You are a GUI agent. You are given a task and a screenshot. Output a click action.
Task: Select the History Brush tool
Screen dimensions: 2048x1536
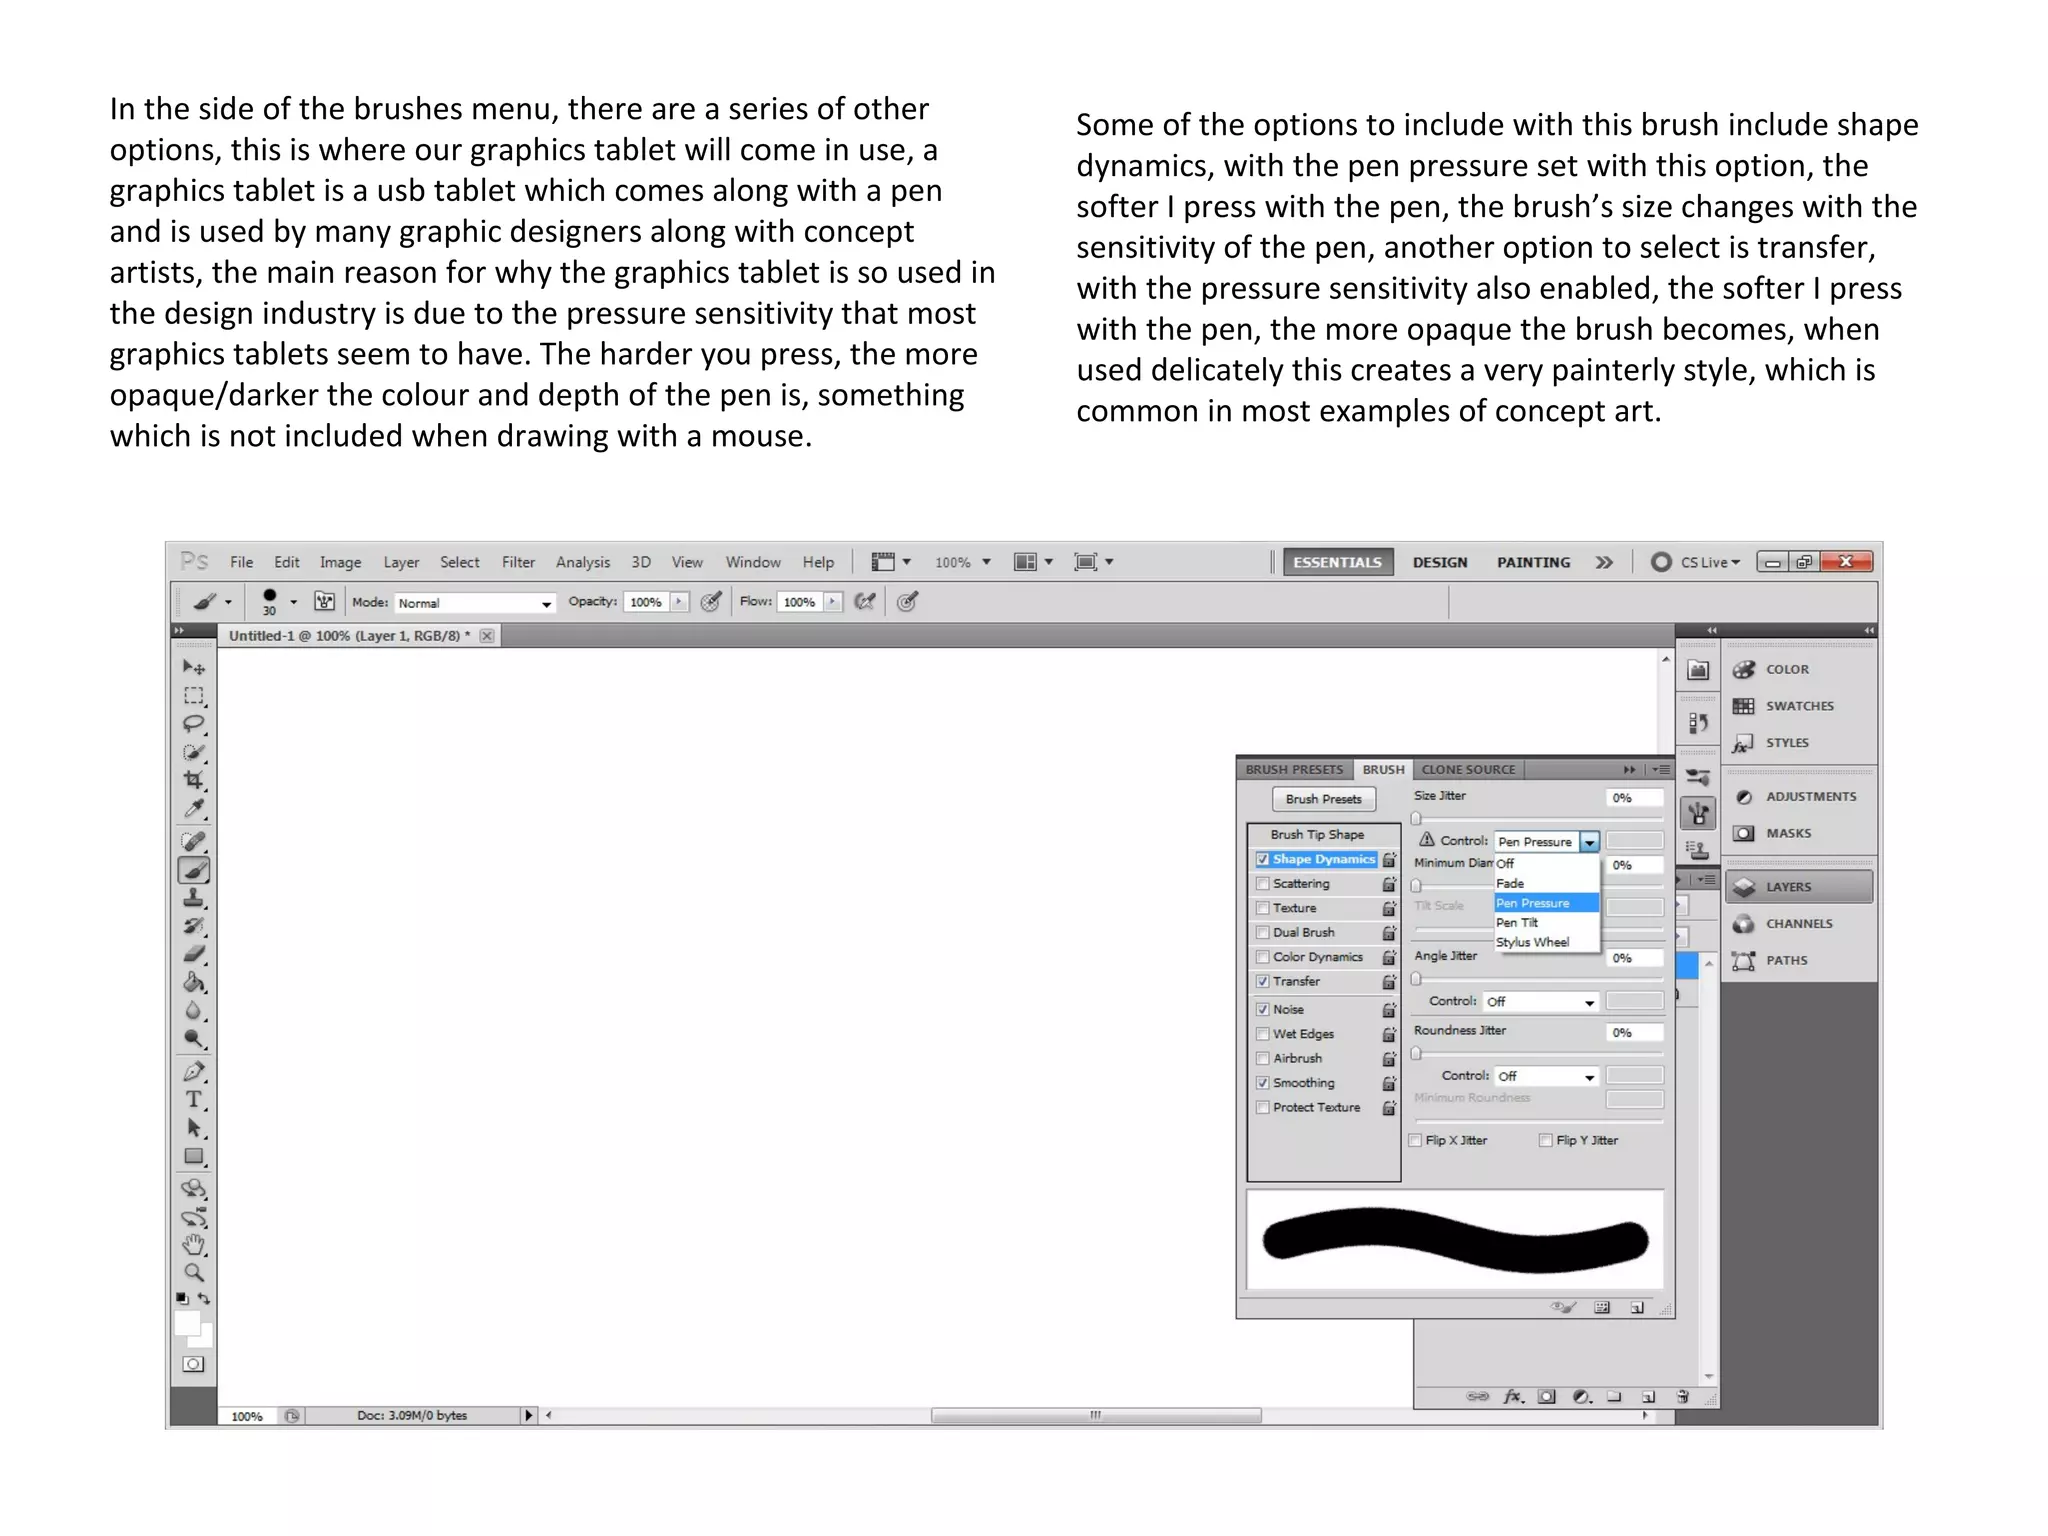pyautogui.click(x=194, y=926)
